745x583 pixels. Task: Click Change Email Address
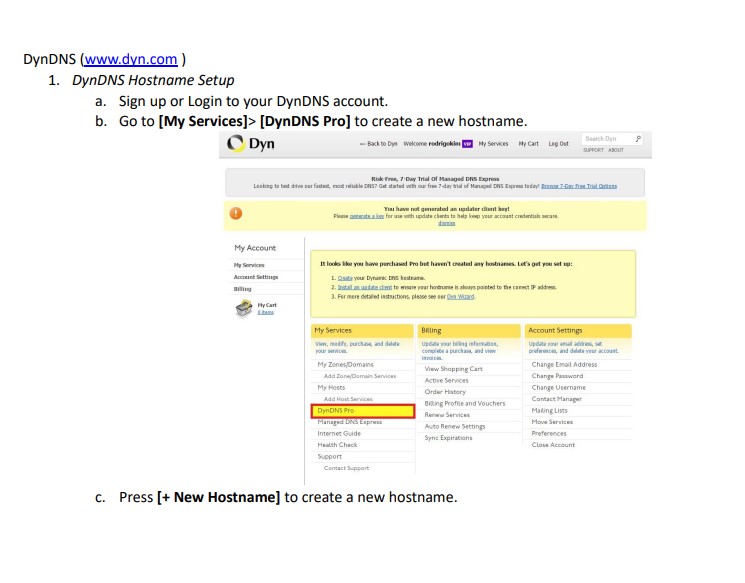[x=564, y=364]
